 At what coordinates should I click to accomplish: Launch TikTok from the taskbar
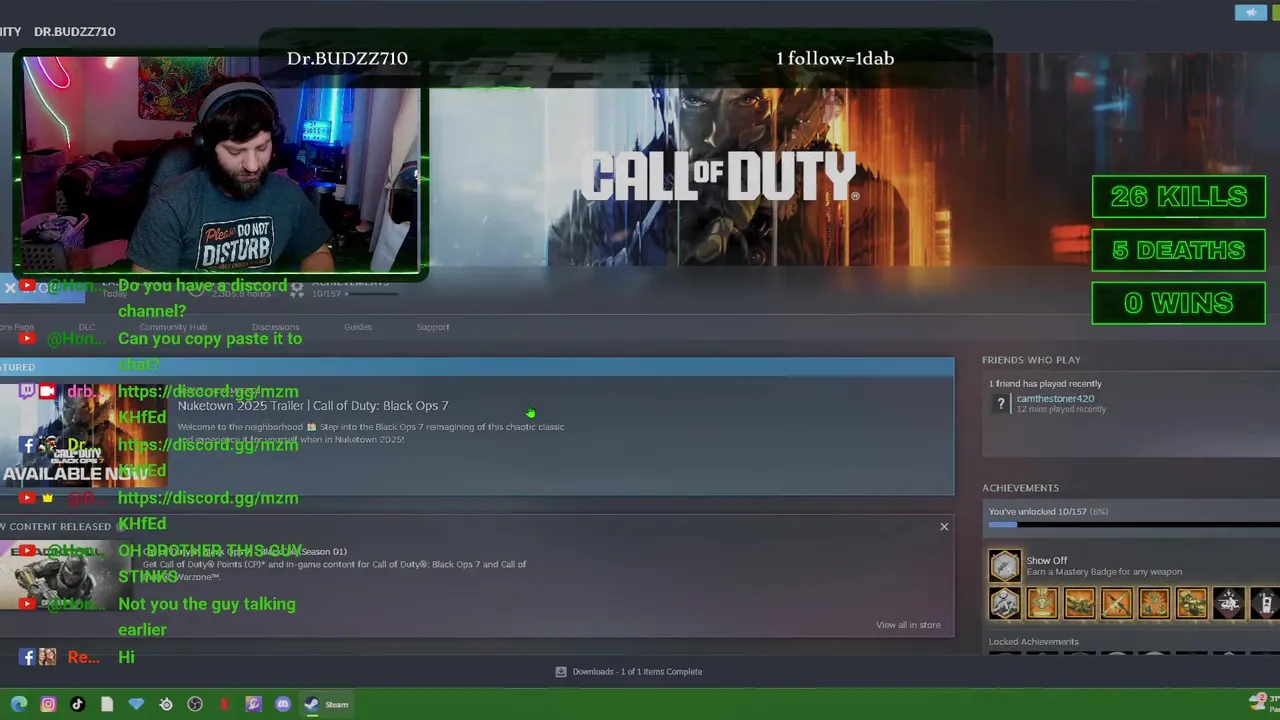point(77,704)
